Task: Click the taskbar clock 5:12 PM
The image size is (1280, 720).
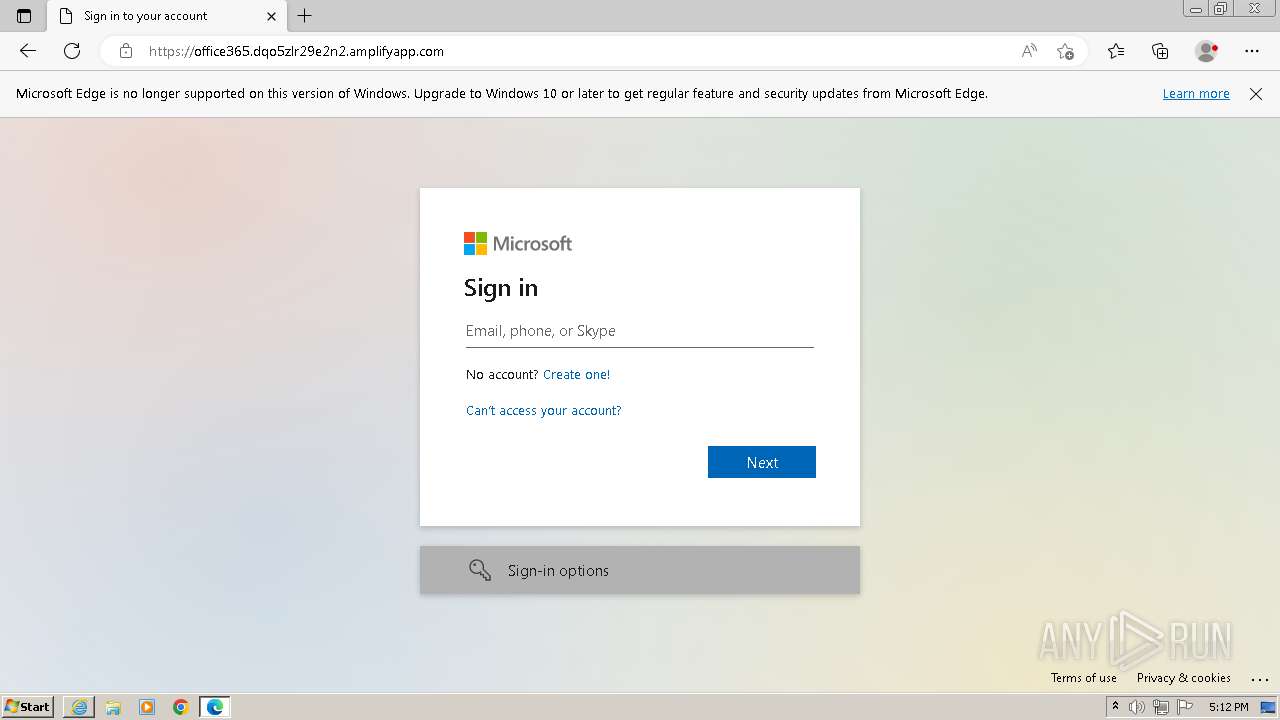Action: (1228, 707)
